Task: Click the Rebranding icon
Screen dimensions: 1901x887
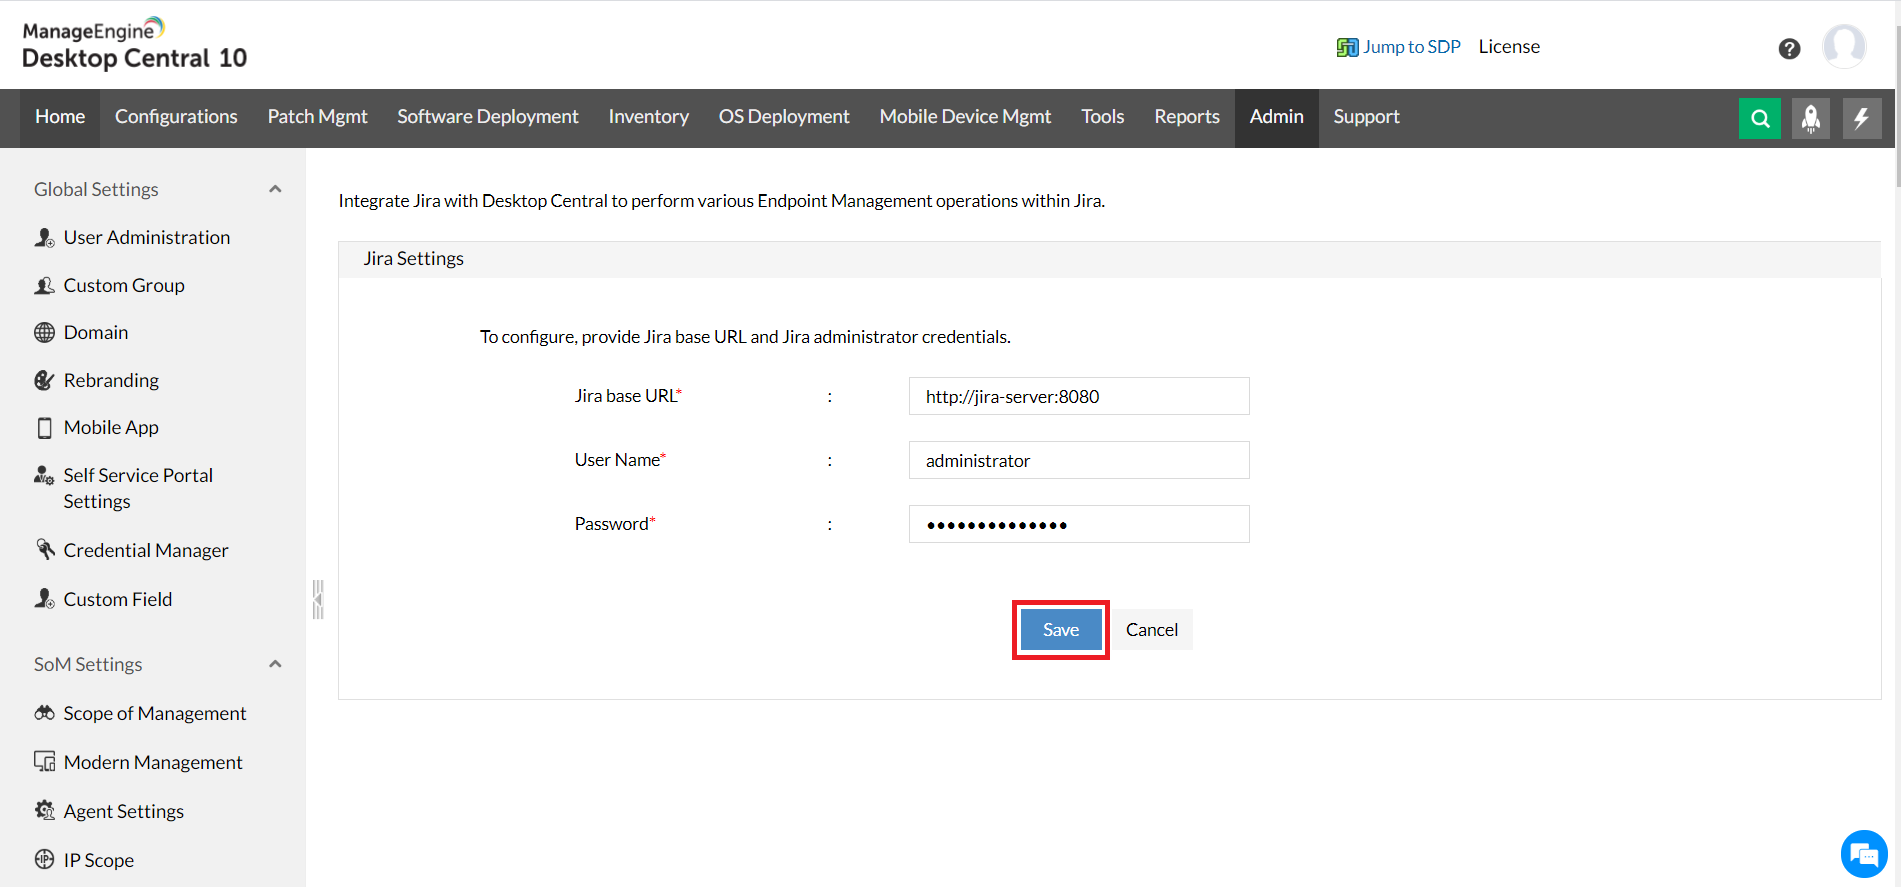Action: pyautogui.click(x=44, y=380)
